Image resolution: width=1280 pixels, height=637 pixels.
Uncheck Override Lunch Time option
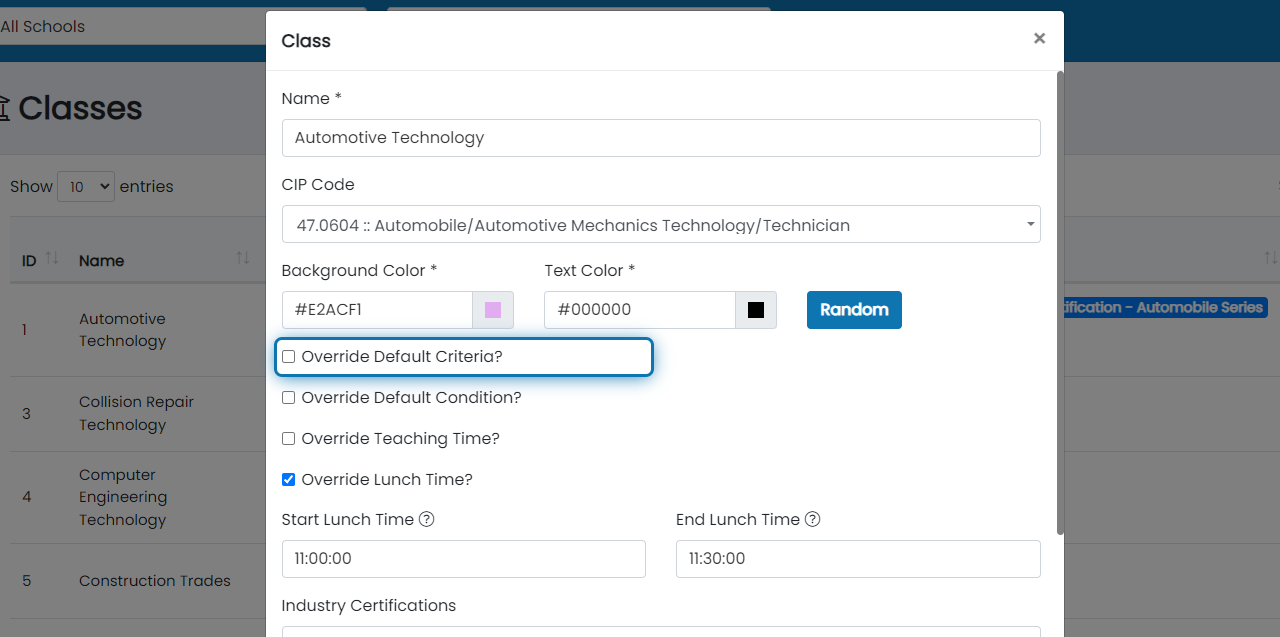pyautogui.click(x=289, y=480)
